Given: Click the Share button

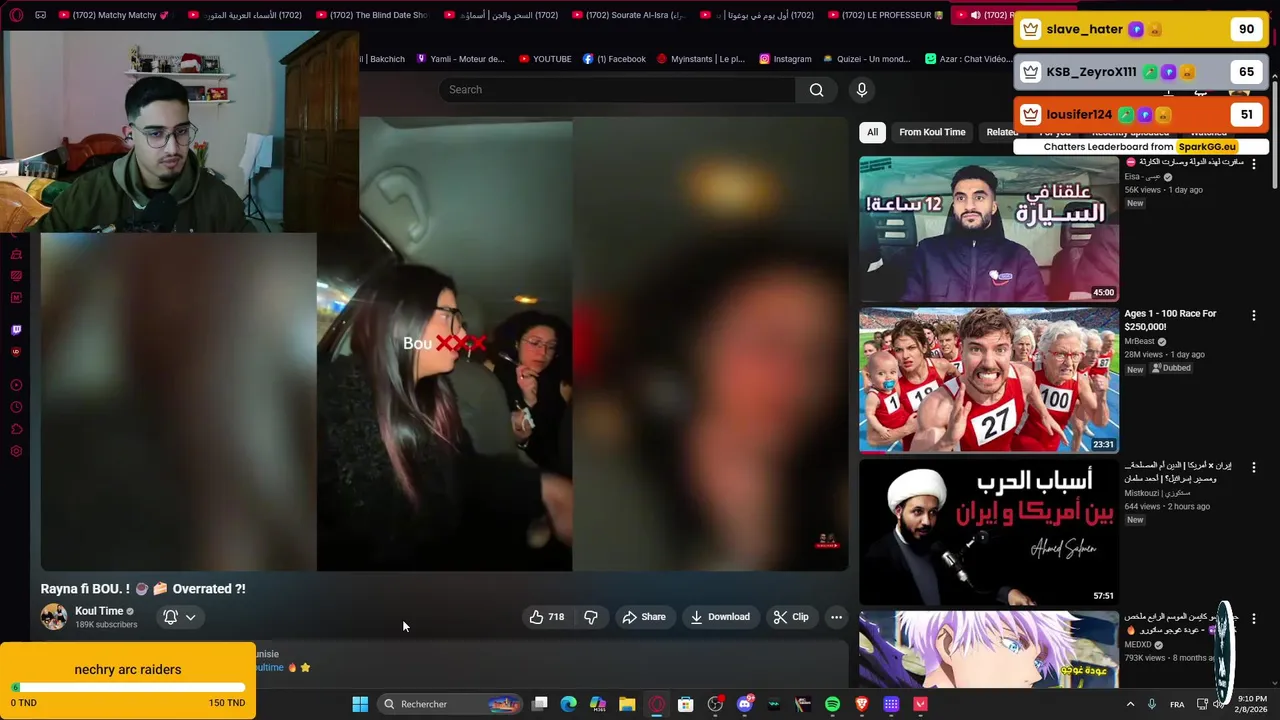Looking at the screenshot, I should [x=644, y=617].
